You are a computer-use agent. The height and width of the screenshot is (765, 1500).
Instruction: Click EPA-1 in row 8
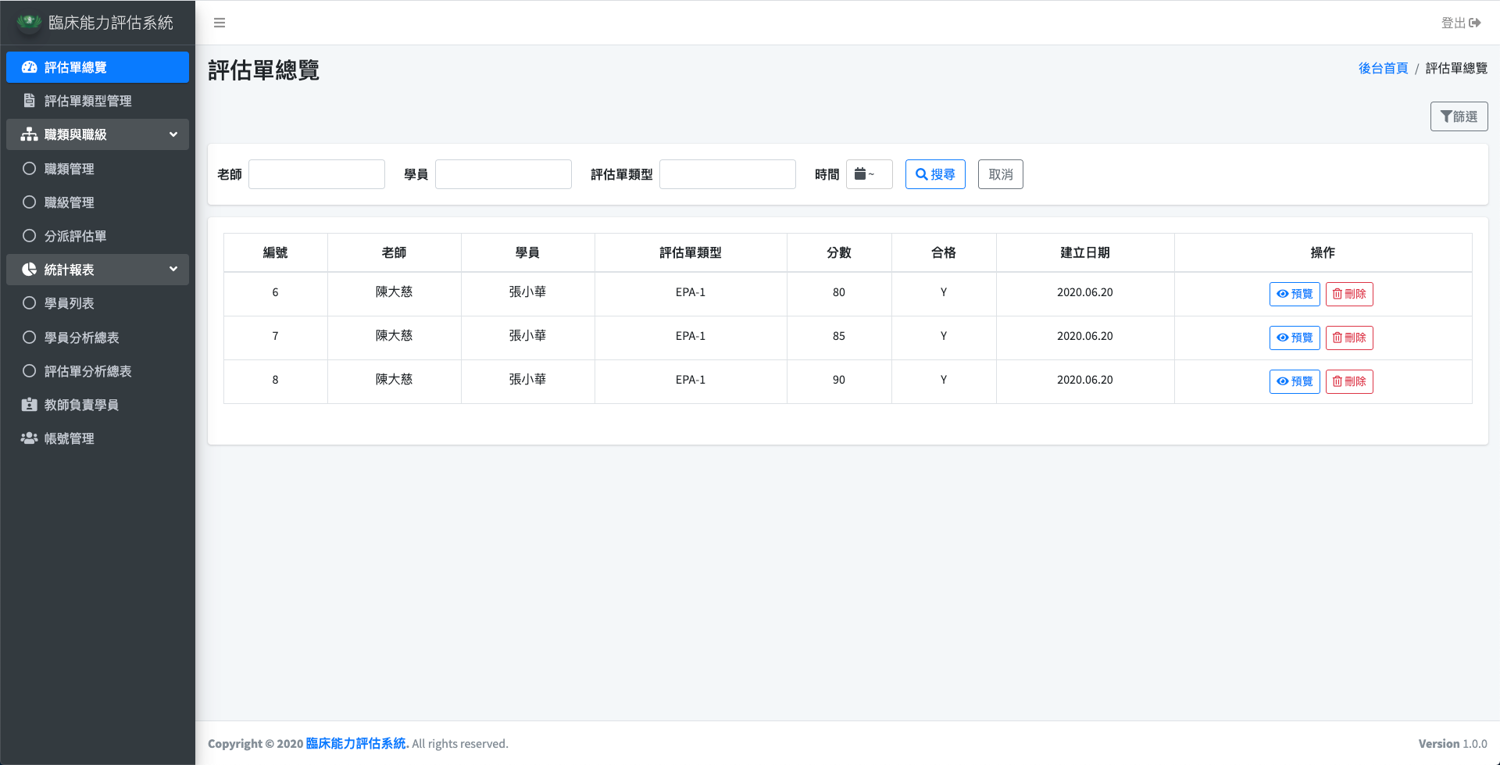691,380
